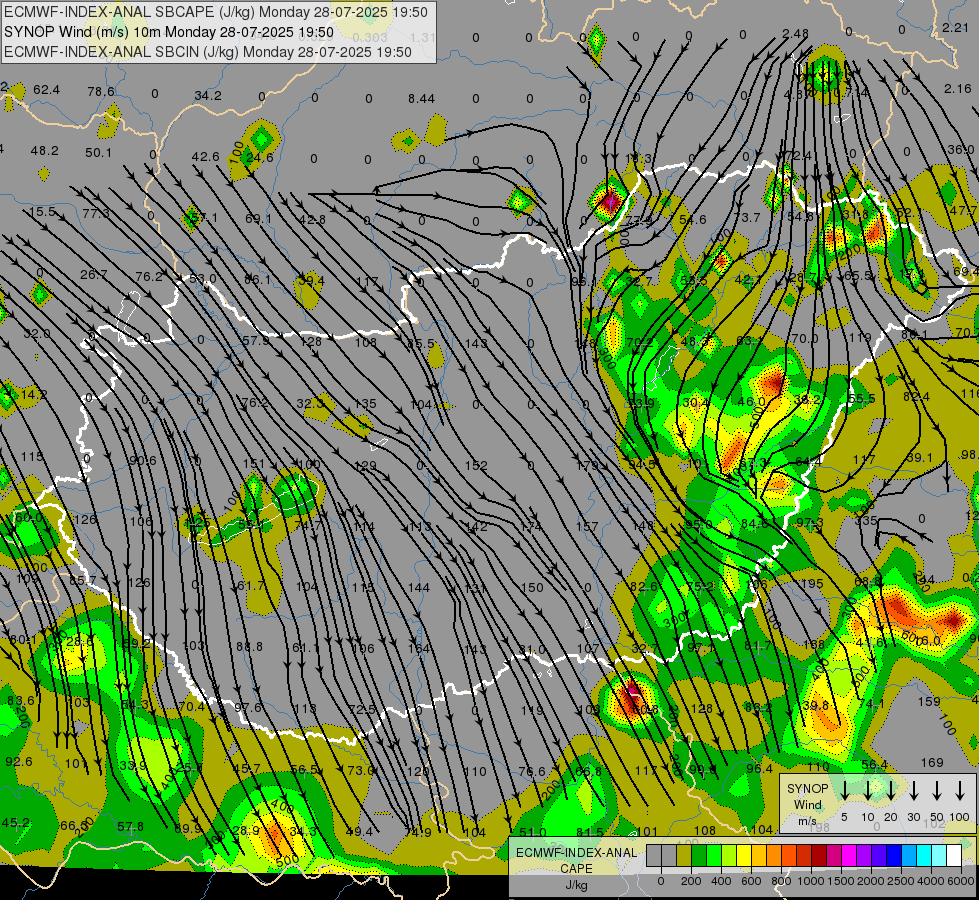Click the map value 174

[531, 527]
